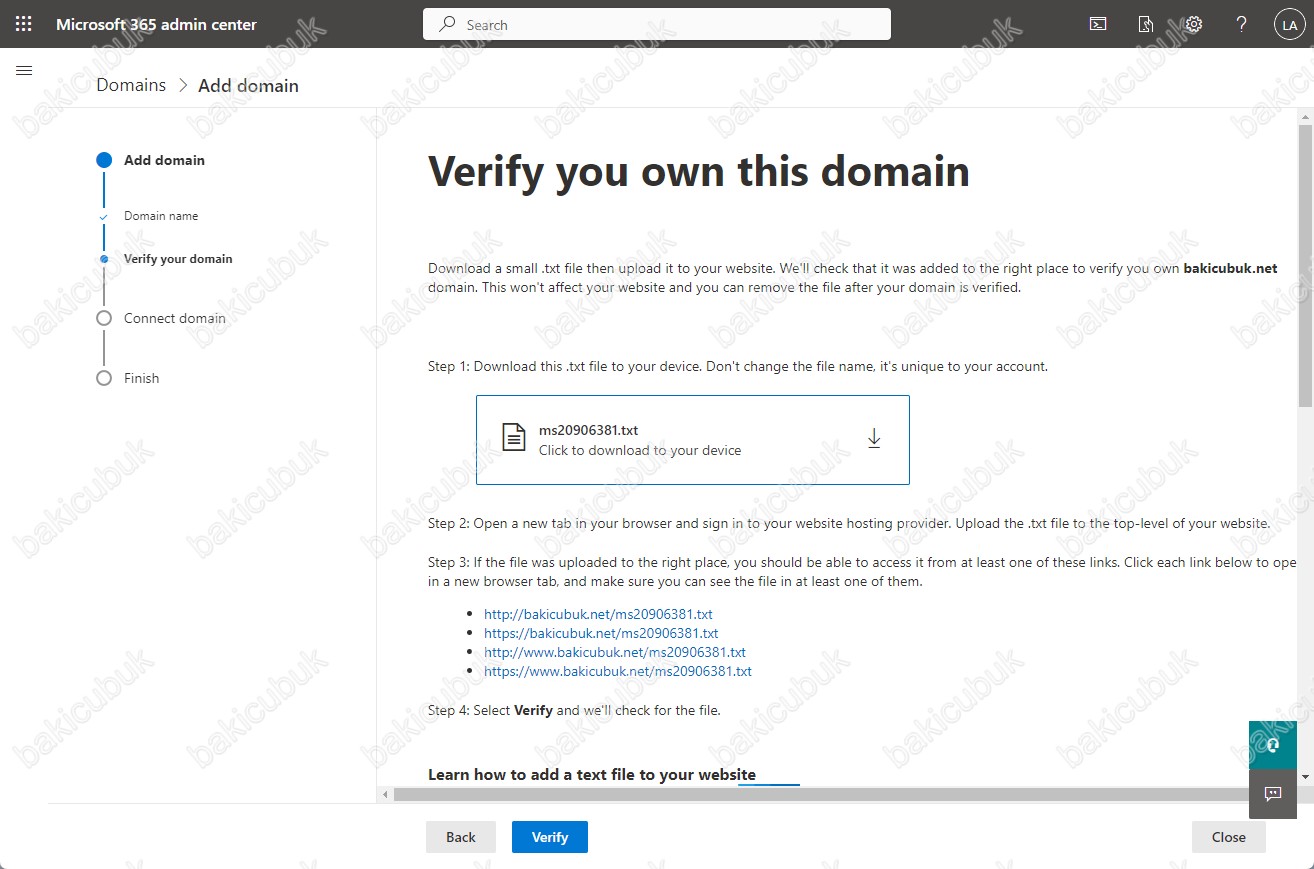Click Learn how to add a text file heading
1314x869 pixels.
point(592,774)
